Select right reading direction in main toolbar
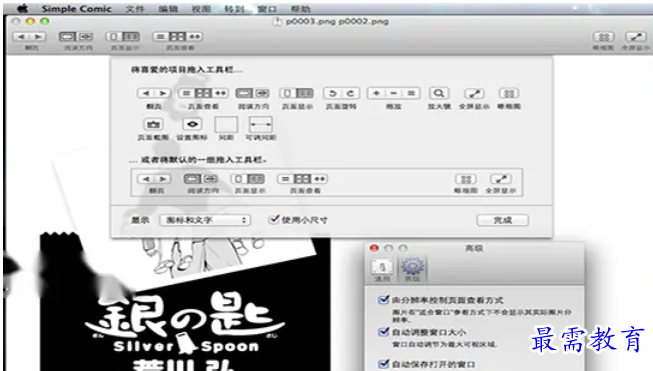 pyautogui.click(x=85, y=37)
